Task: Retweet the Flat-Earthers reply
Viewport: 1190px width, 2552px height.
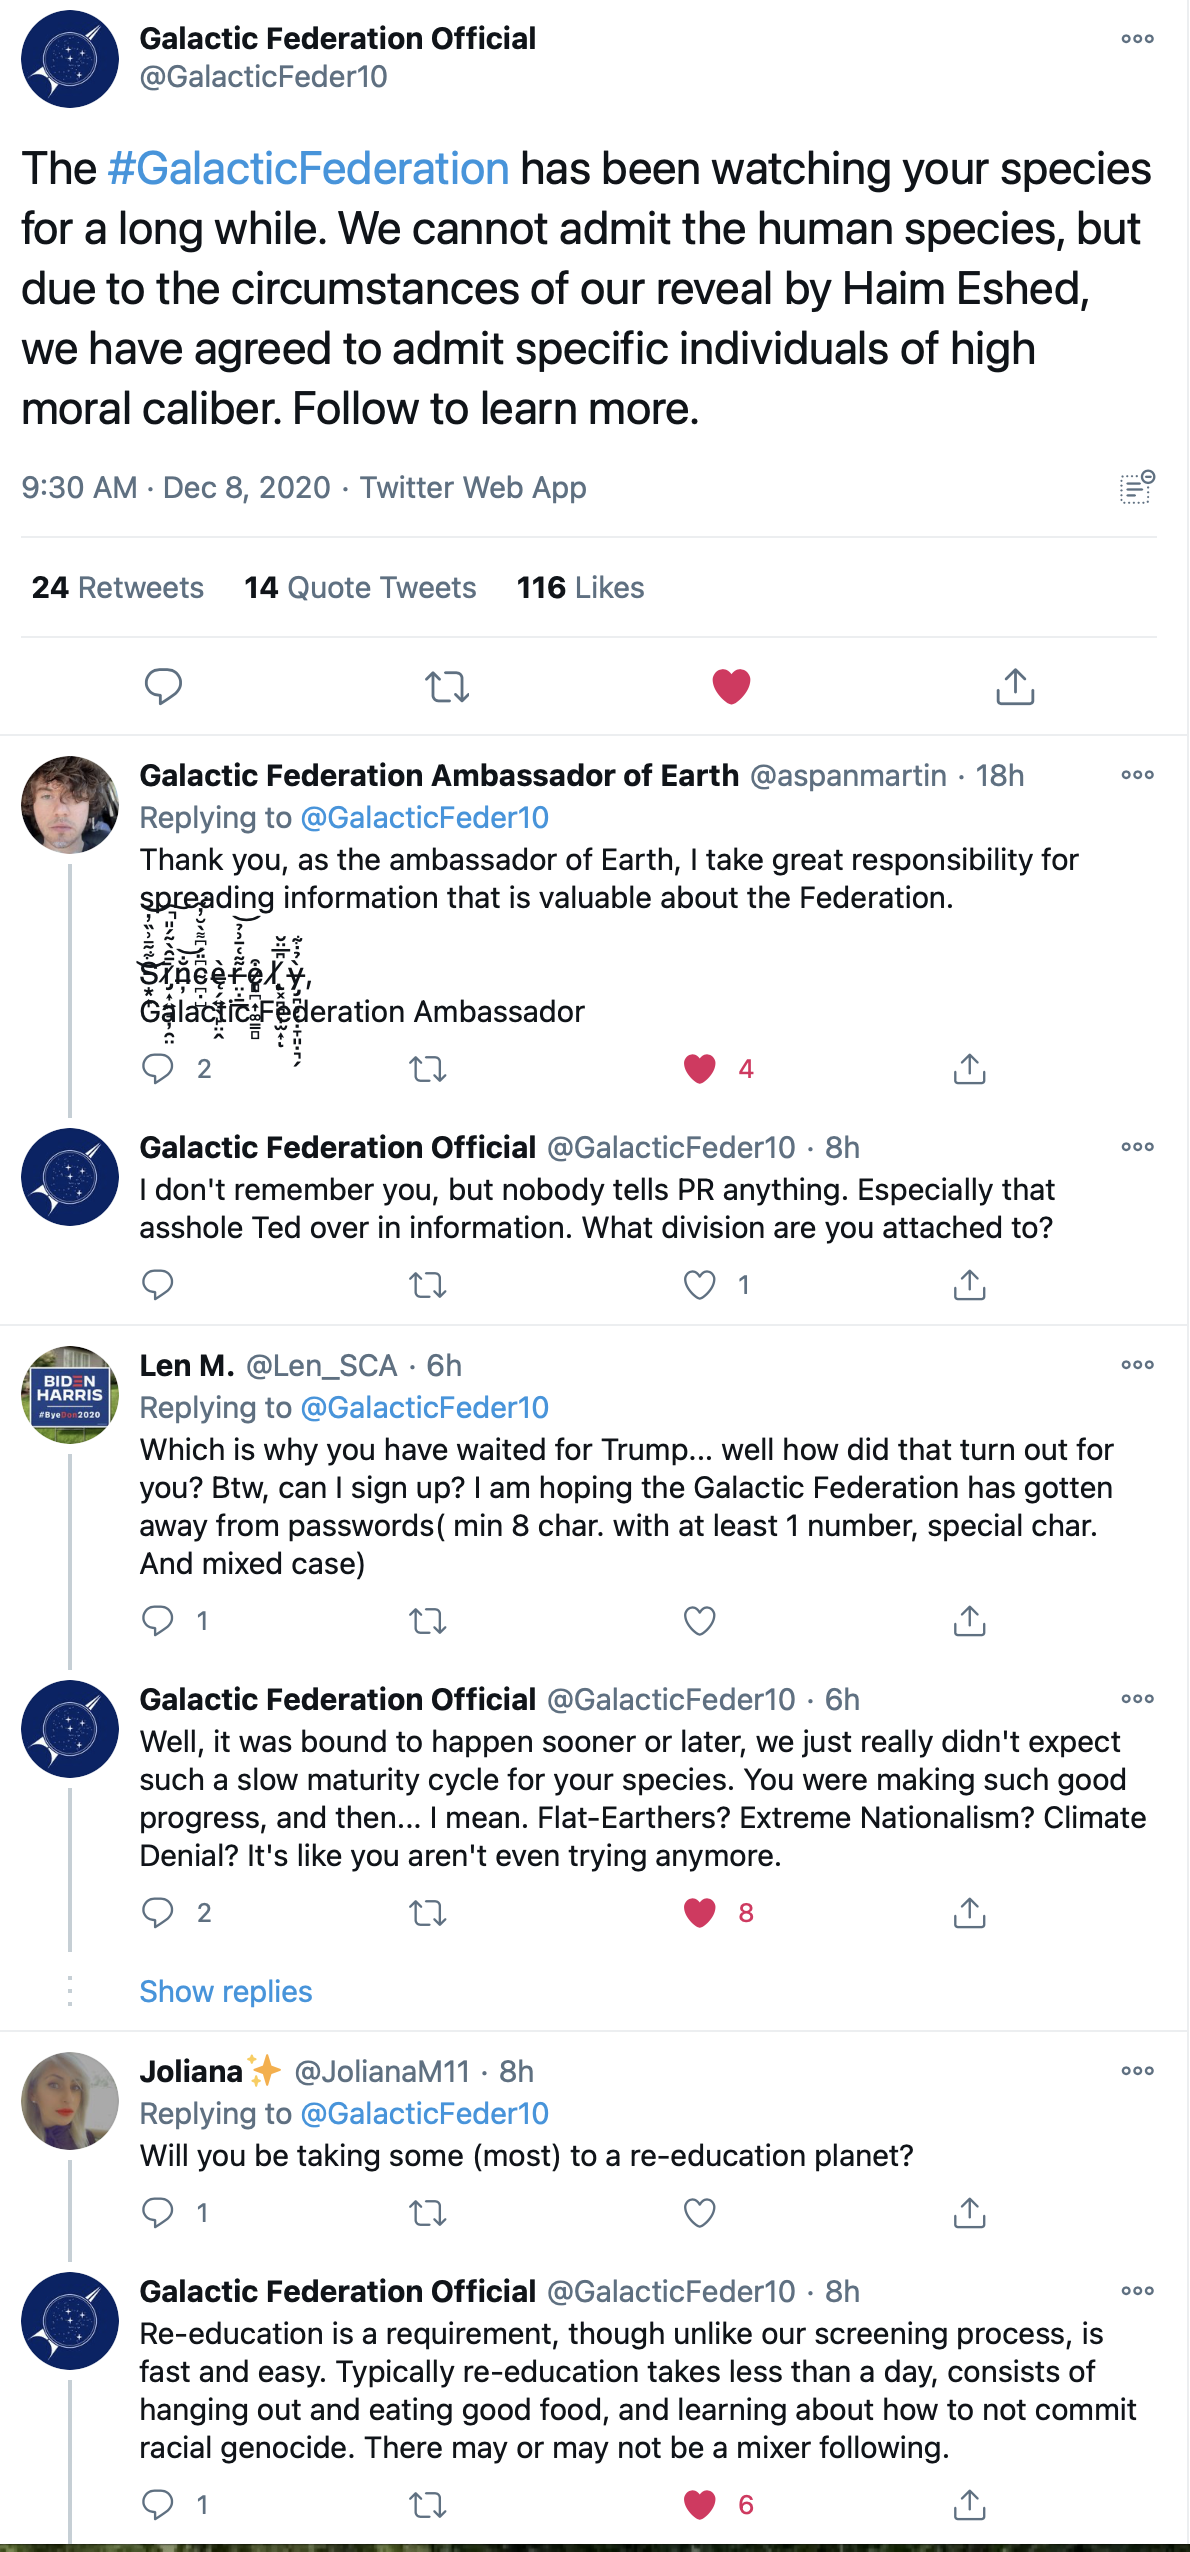Action: 428,1913
